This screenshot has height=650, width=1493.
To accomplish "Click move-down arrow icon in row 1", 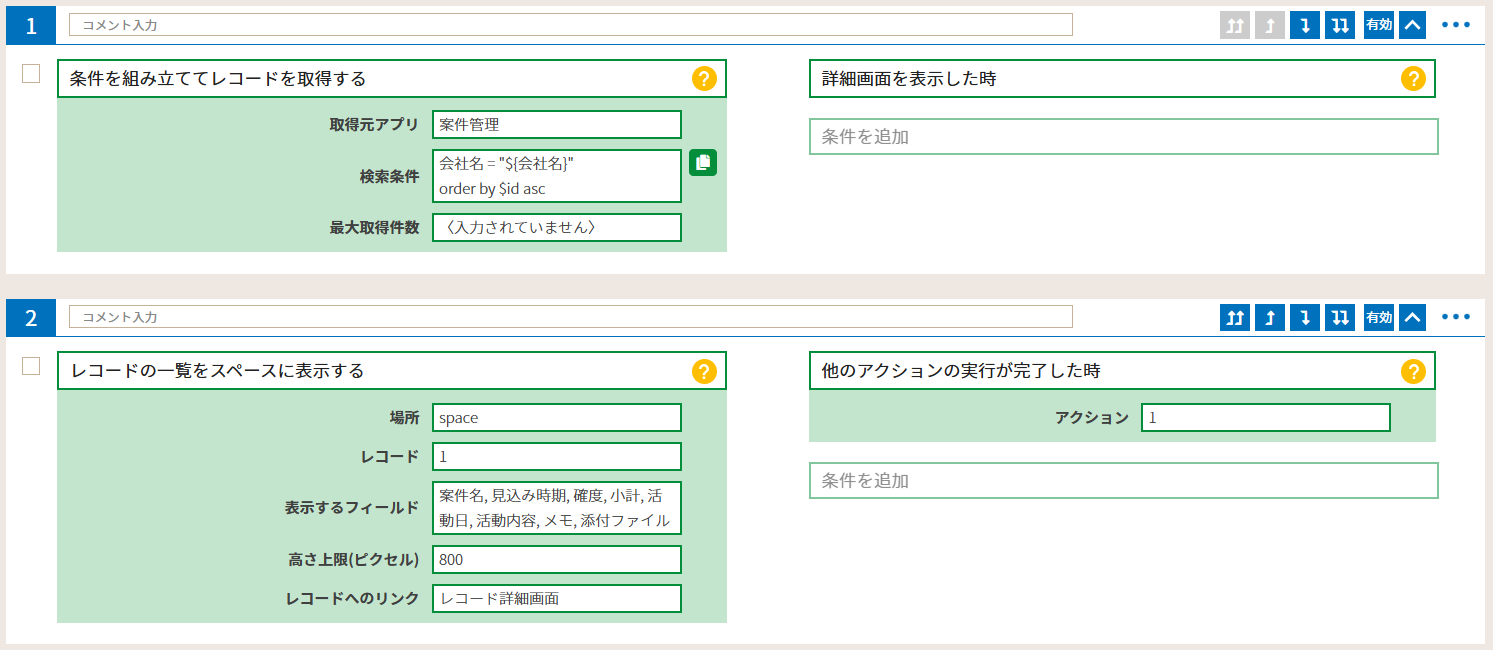I will click(1305, 25).
